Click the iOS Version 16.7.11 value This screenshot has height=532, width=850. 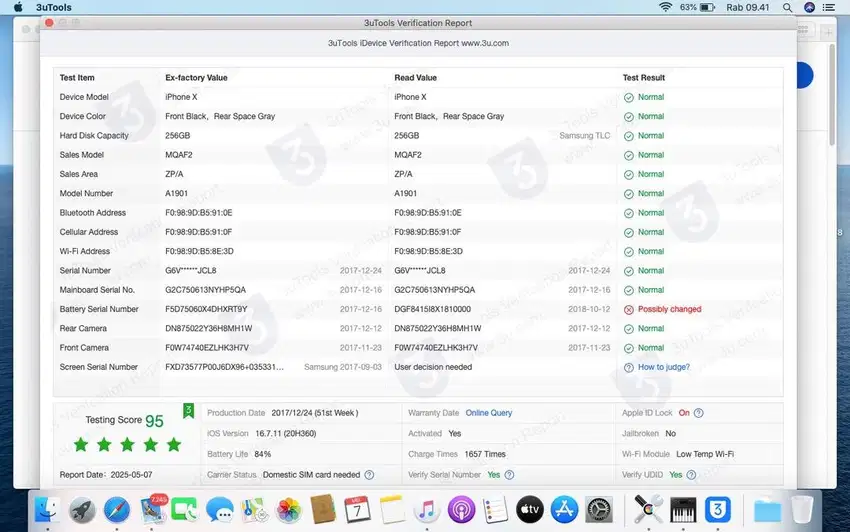tap(286, 433)
